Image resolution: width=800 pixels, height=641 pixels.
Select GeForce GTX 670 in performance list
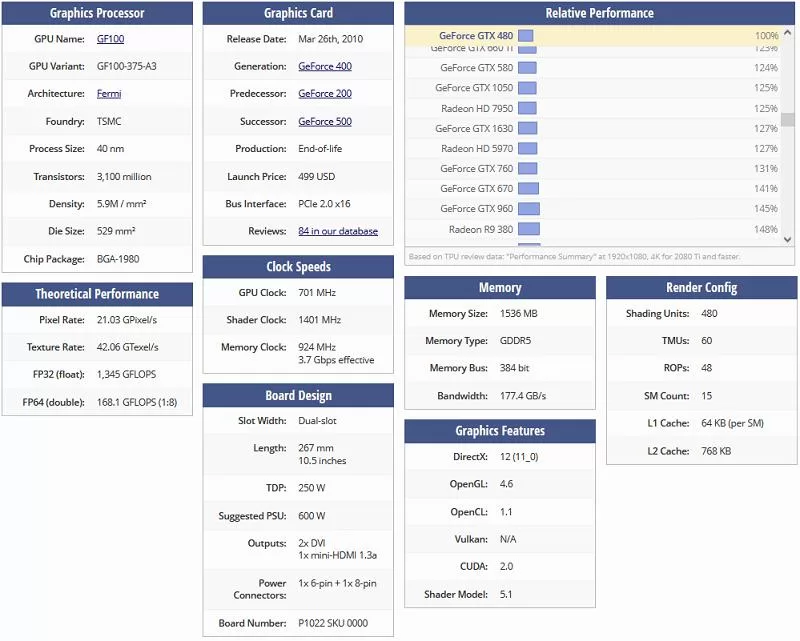(x=476, y=188)
